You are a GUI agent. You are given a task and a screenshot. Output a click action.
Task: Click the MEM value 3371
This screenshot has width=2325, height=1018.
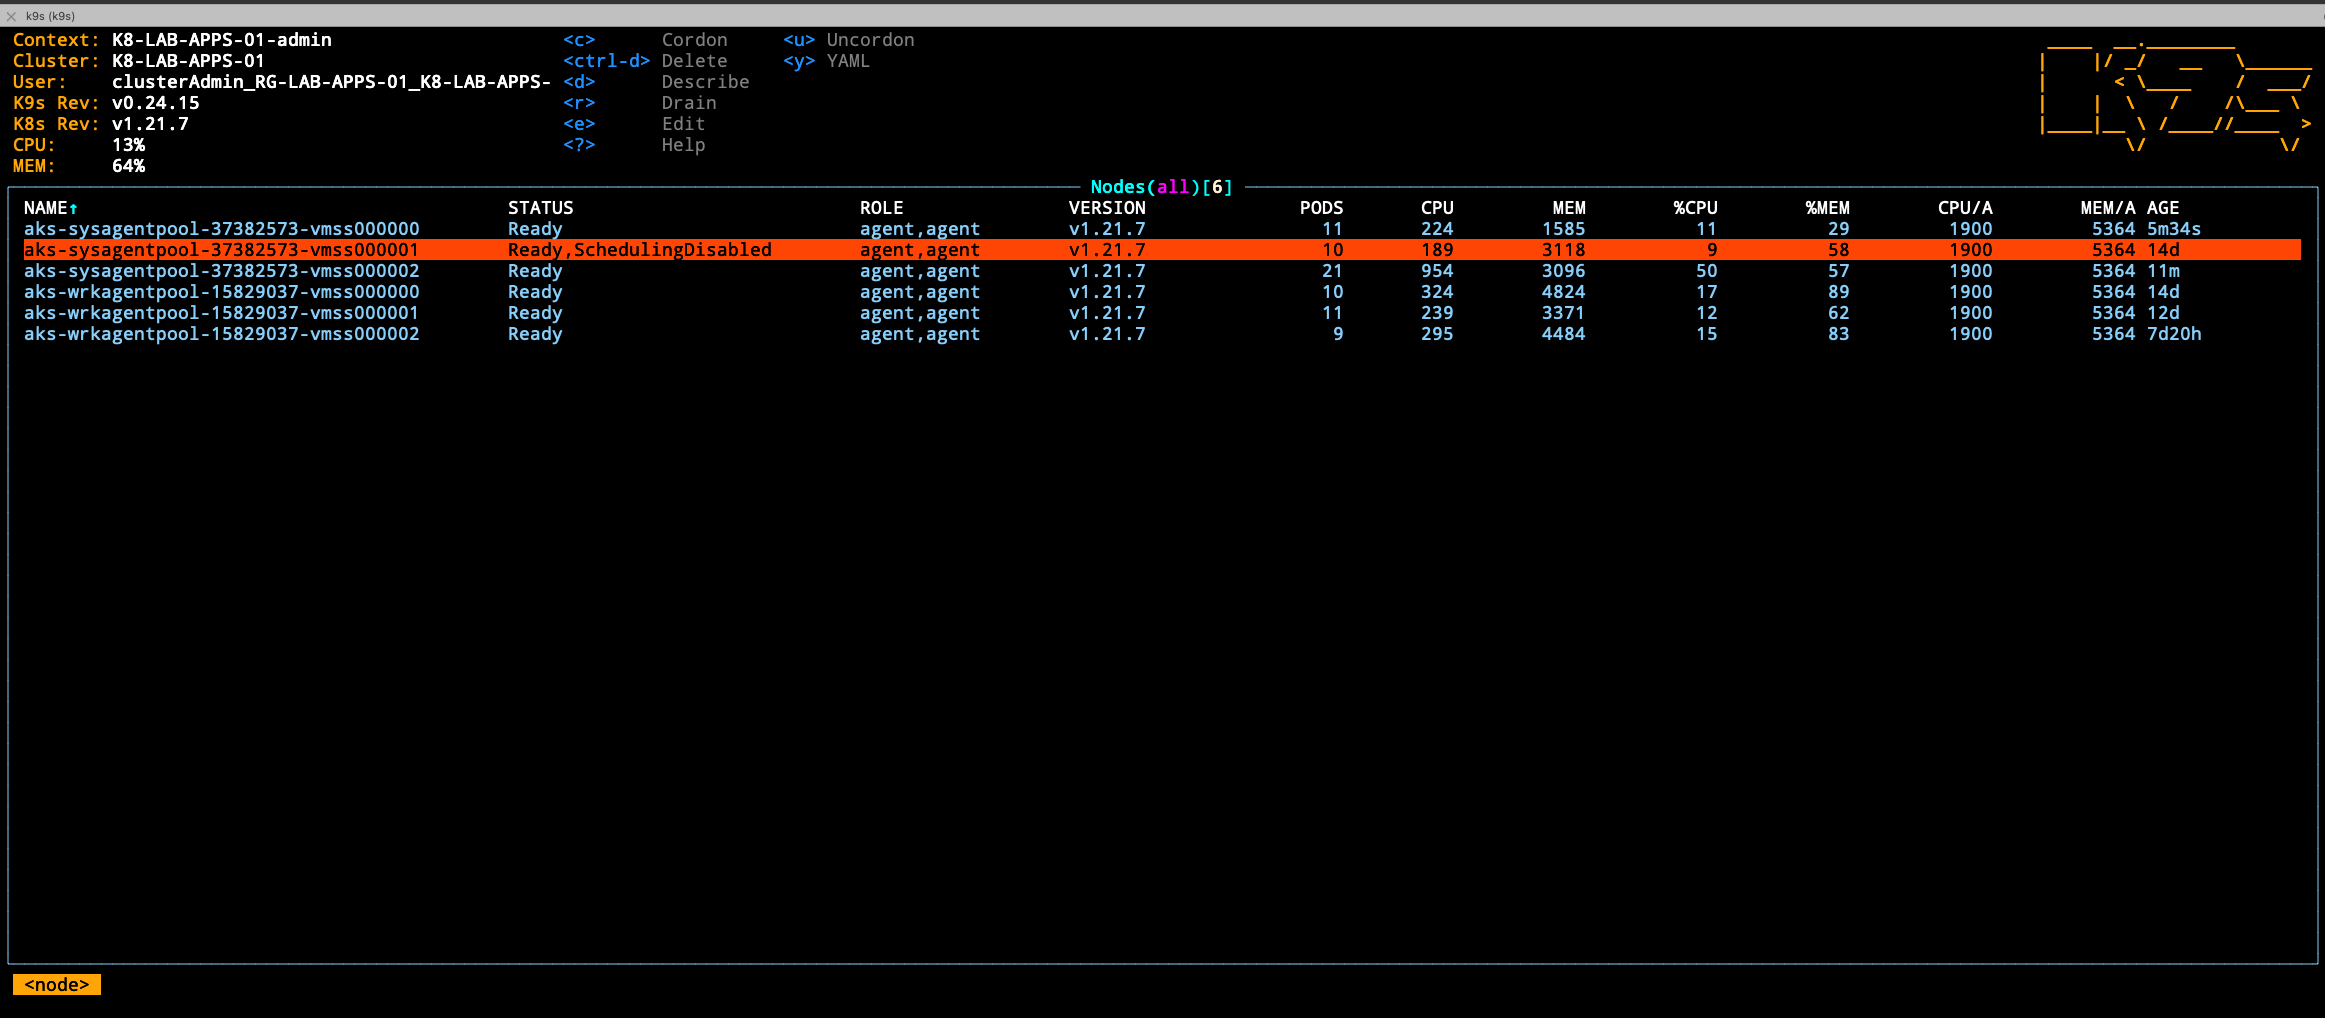coord(1563,313)
